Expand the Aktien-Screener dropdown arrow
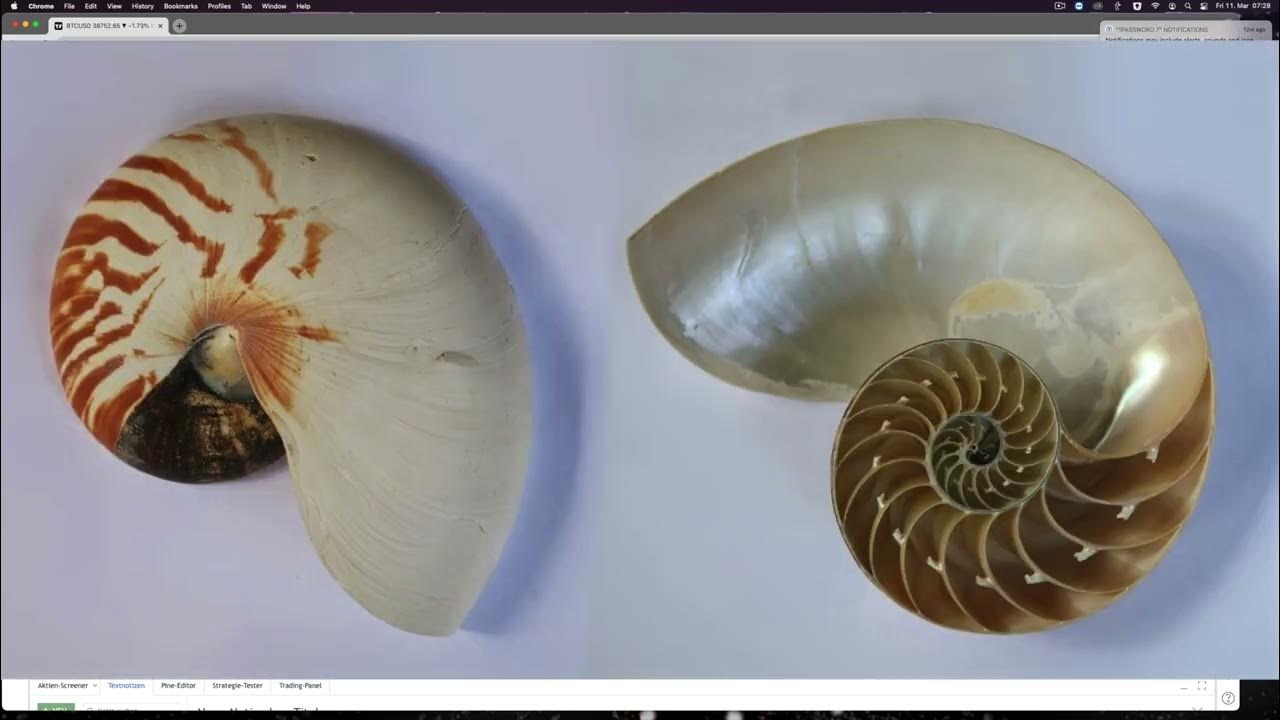The height and width of the screenshot is (720, 1280). 95,686
